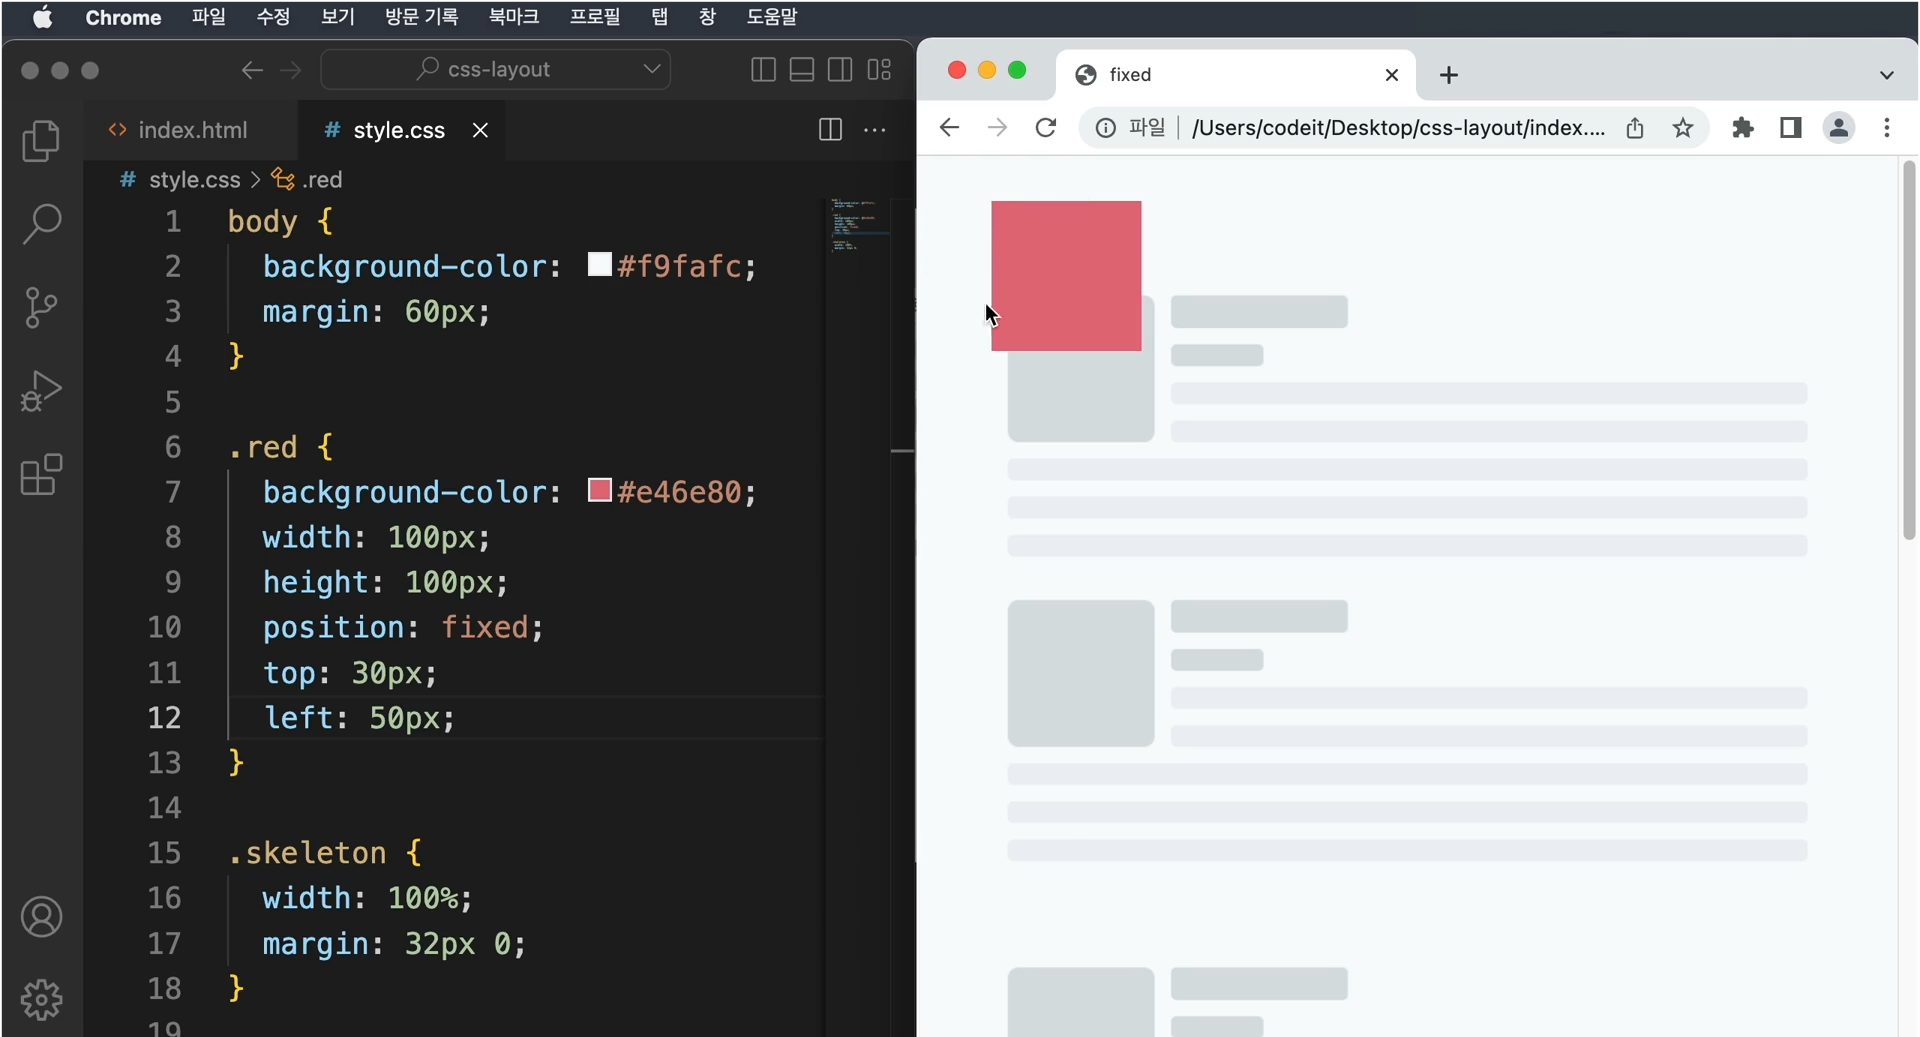Image resolution: width=1920 pixels, height=1037 pixels.
Task: Click the Chrome address bar URL
Action: coord(1398,128)
